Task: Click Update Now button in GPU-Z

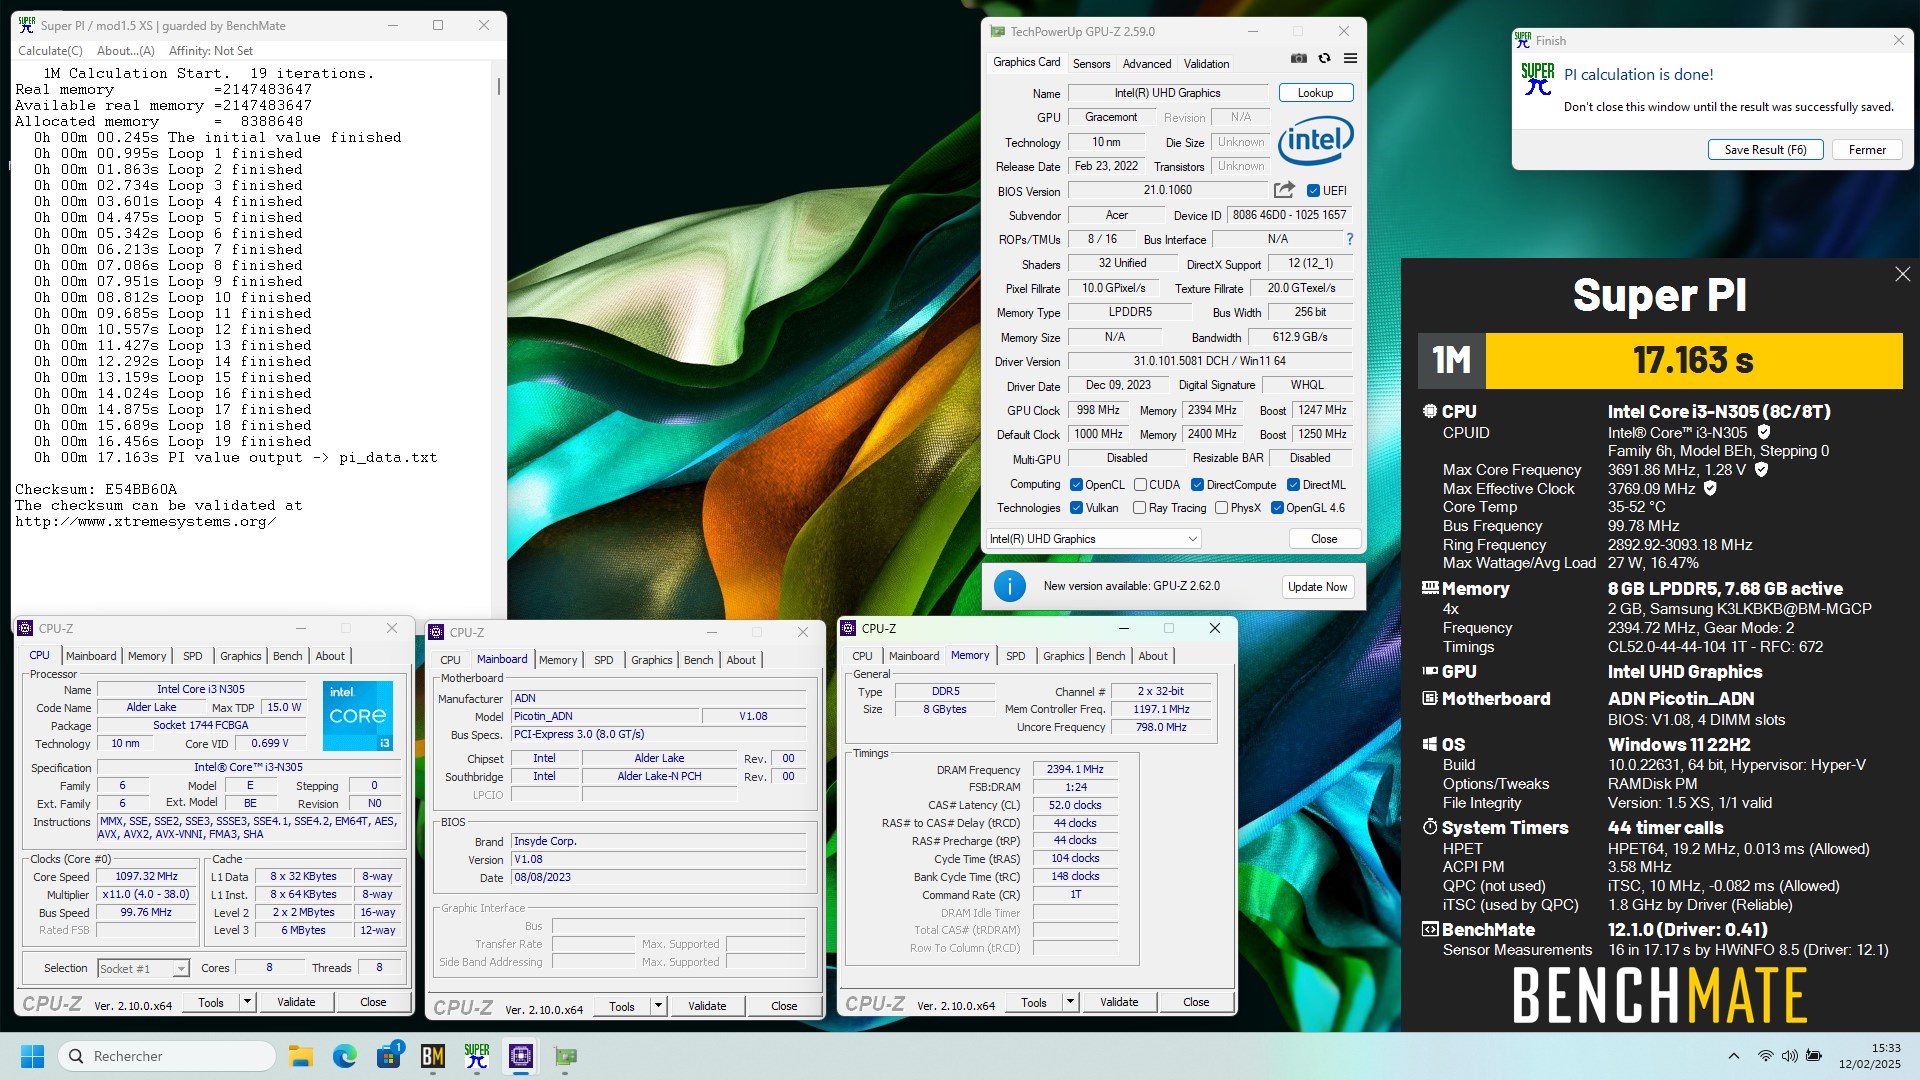Action: [x=1317, y=587]
